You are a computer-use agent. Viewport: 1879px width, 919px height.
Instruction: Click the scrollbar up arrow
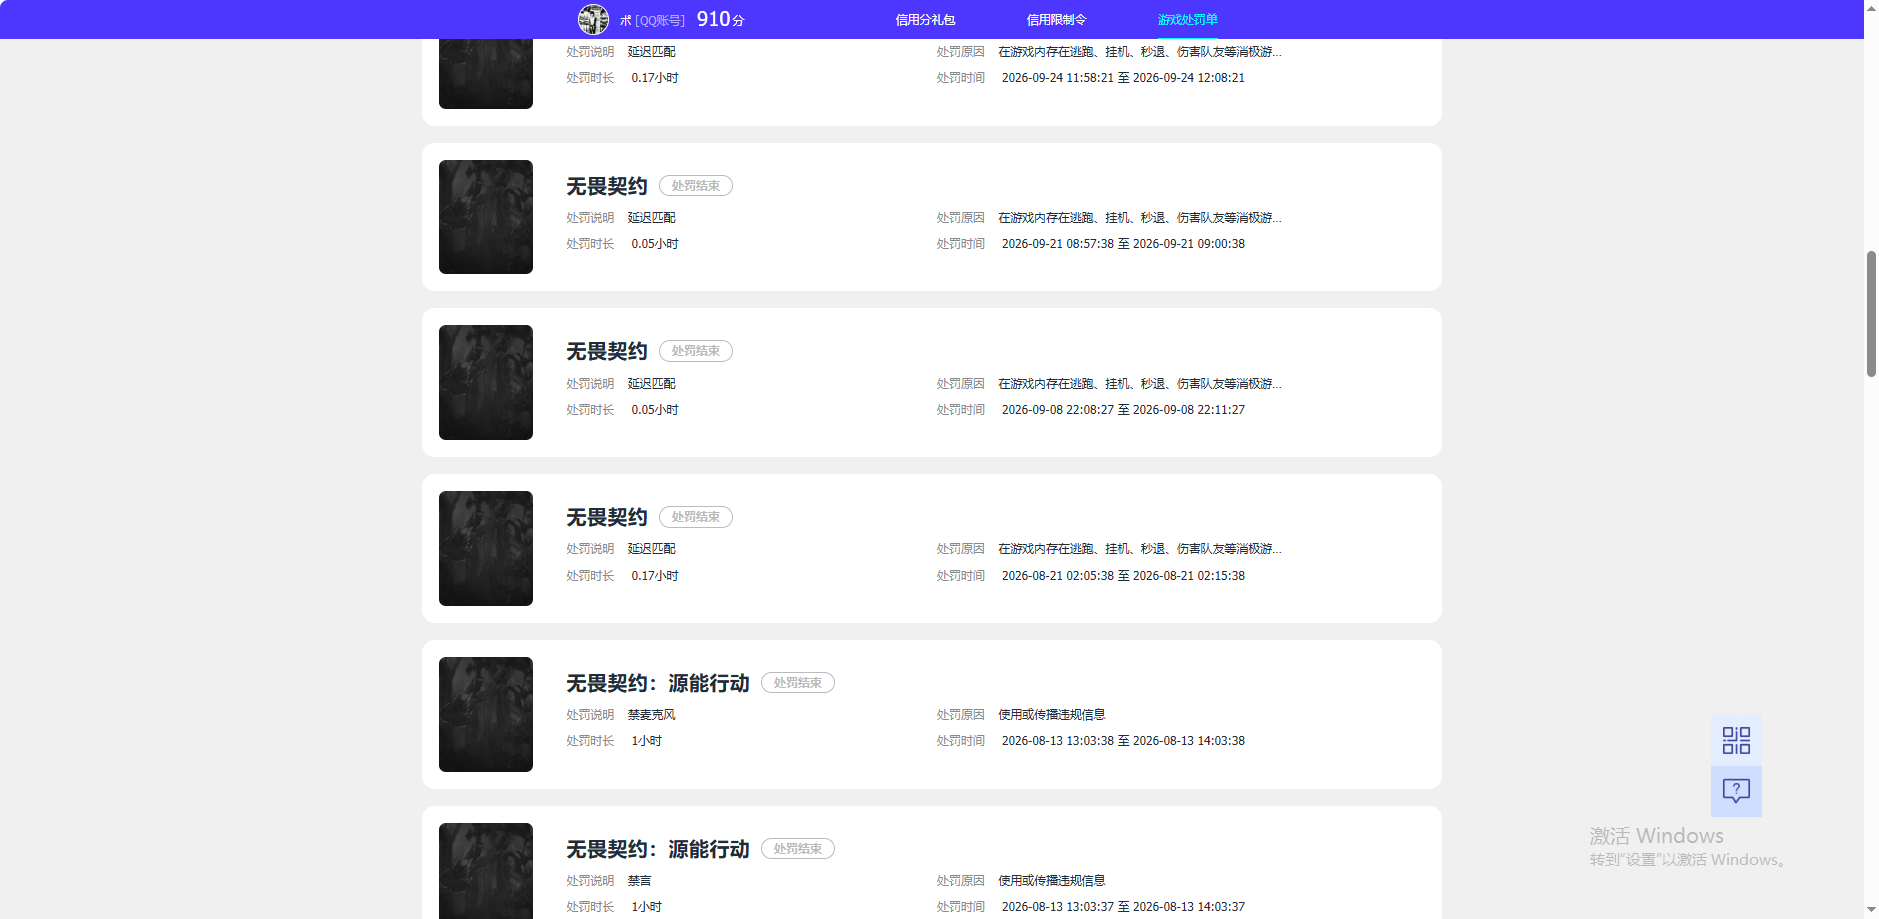pyautogui.click(x=1871, y=7)
